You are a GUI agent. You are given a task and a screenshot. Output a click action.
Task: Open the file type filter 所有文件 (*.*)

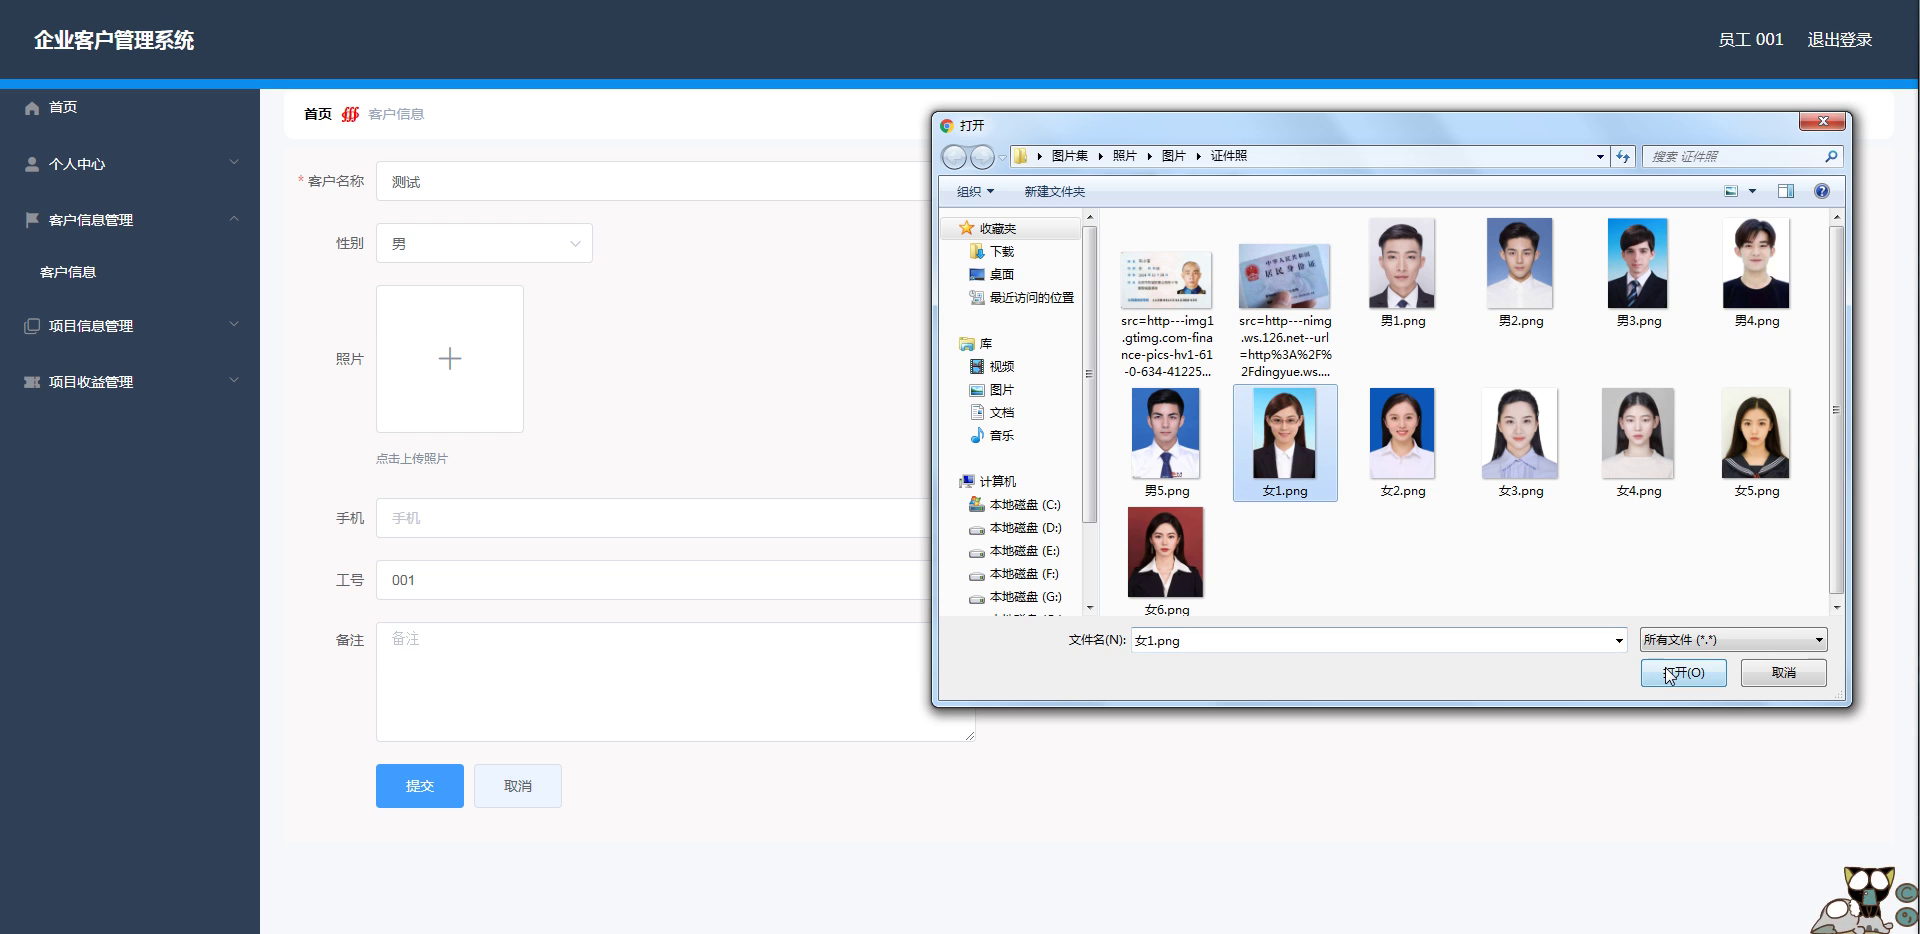1733,640
